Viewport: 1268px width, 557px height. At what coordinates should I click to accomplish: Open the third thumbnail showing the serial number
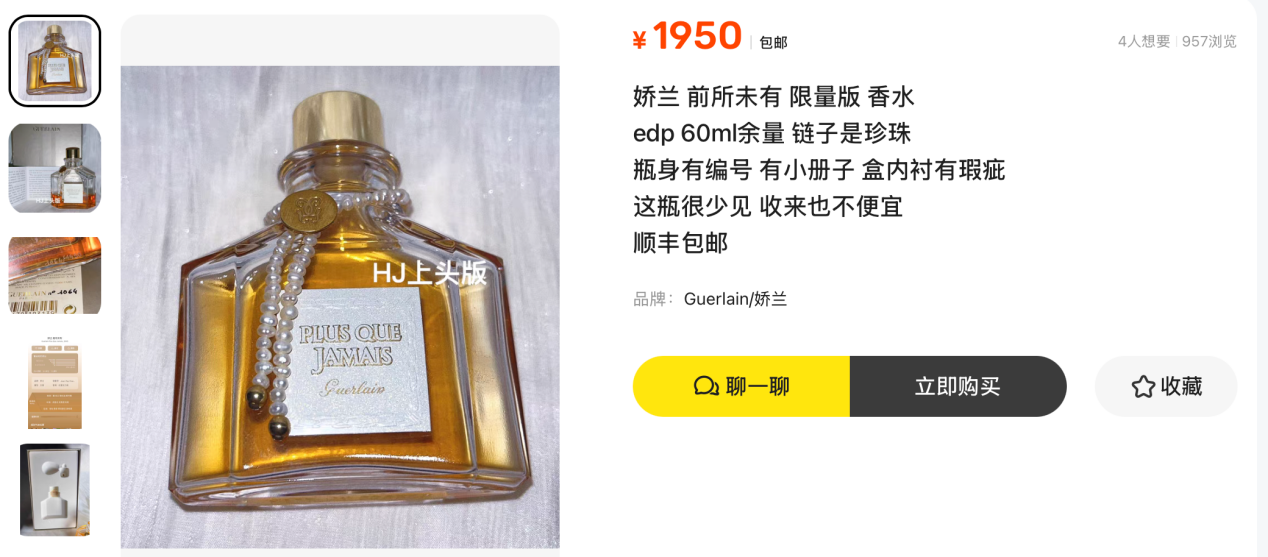tap(55, 275)
